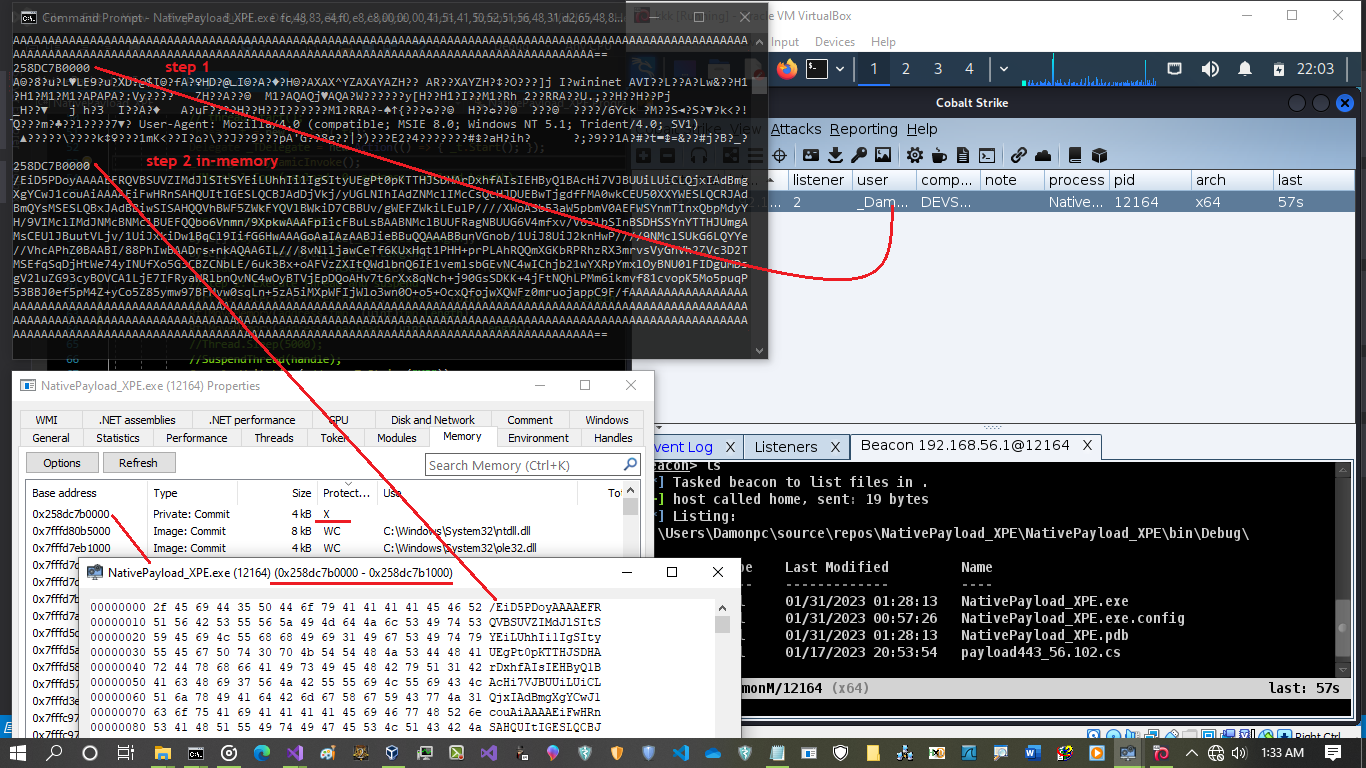
Task: Click the Cobalt Strike downloads arrow icon
Action: point(835,155)
